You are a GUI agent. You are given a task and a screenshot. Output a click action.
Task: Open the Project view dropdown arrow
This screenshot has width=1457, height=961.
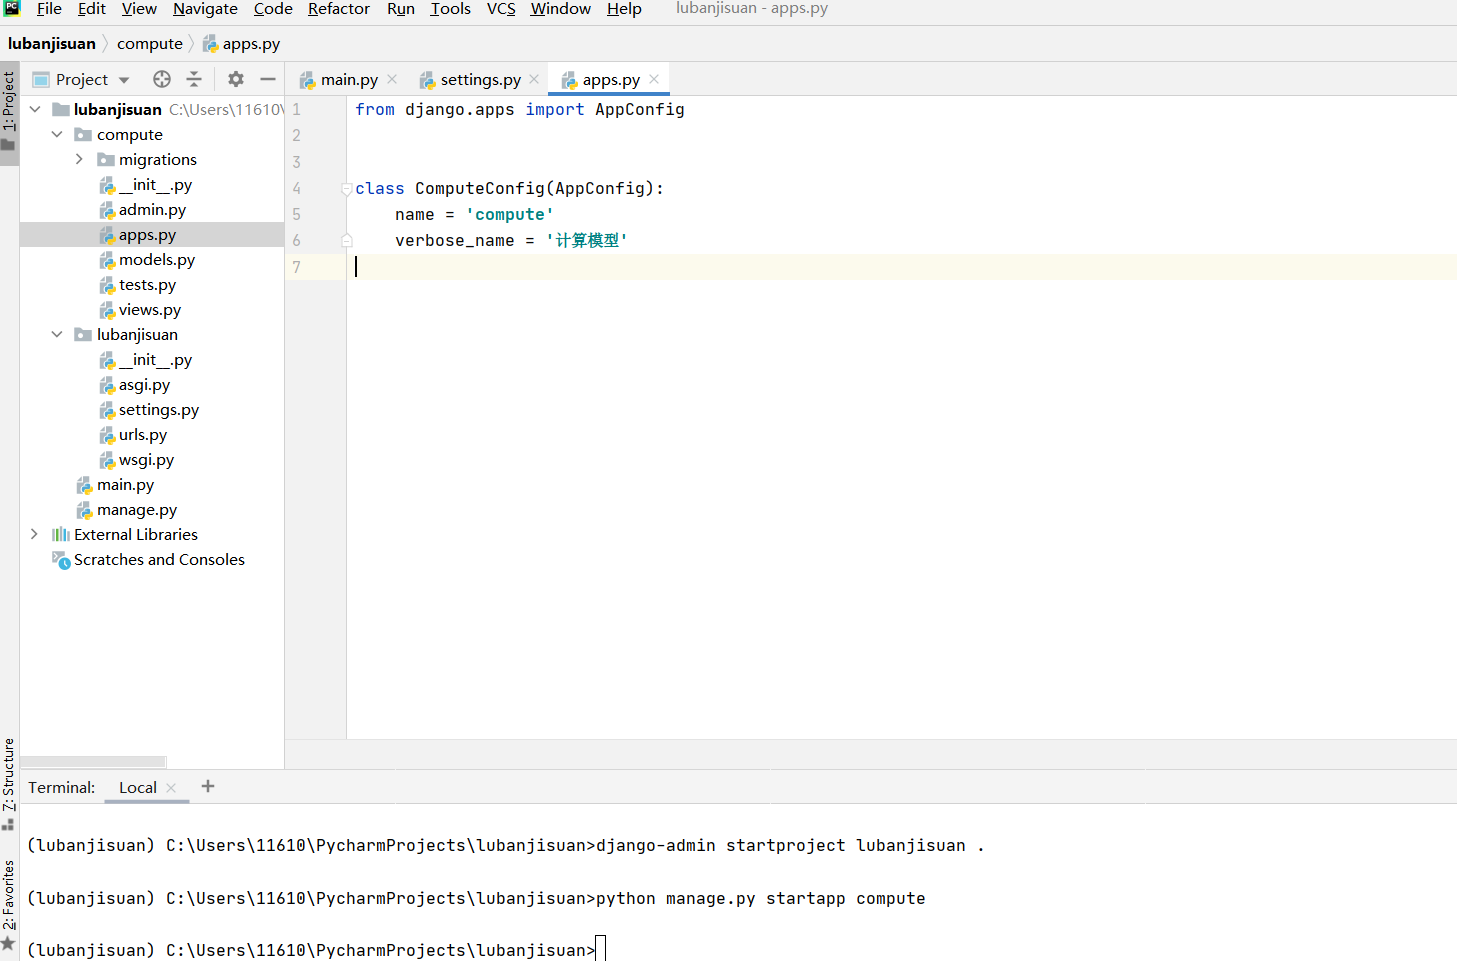click(x=124, y=80)
